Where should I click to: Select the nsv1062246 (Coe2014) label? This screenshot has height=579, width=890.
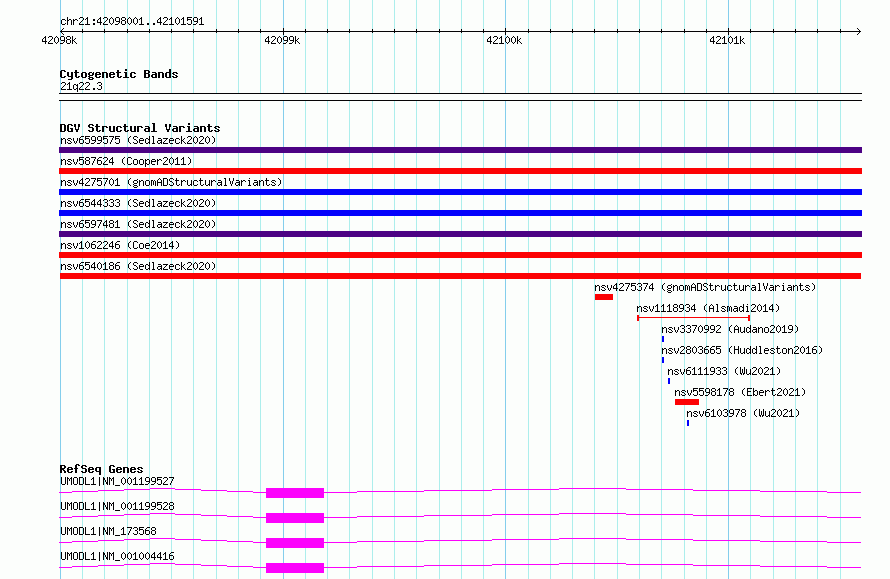[120, 245]
